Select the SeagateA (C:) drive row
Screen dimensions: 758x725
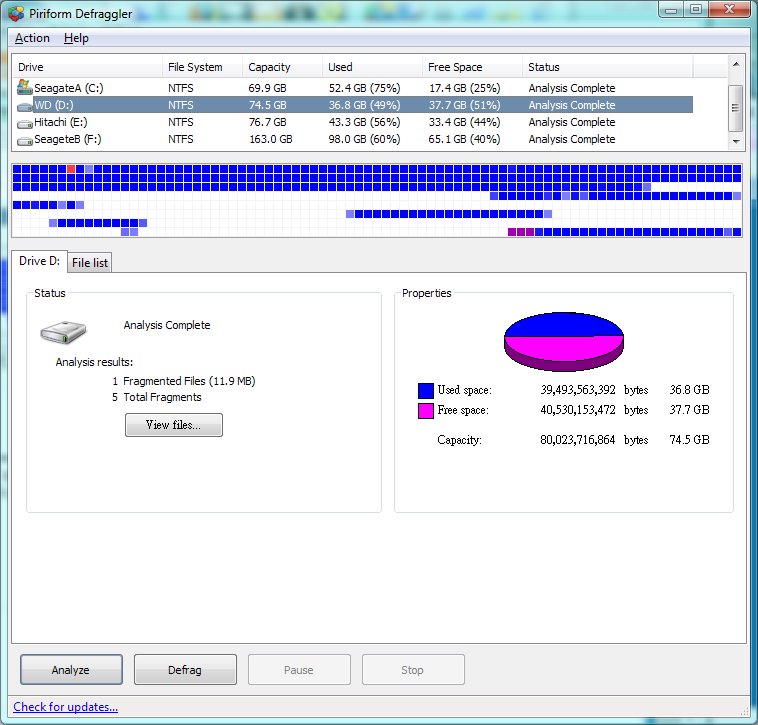tap(353, 88)
